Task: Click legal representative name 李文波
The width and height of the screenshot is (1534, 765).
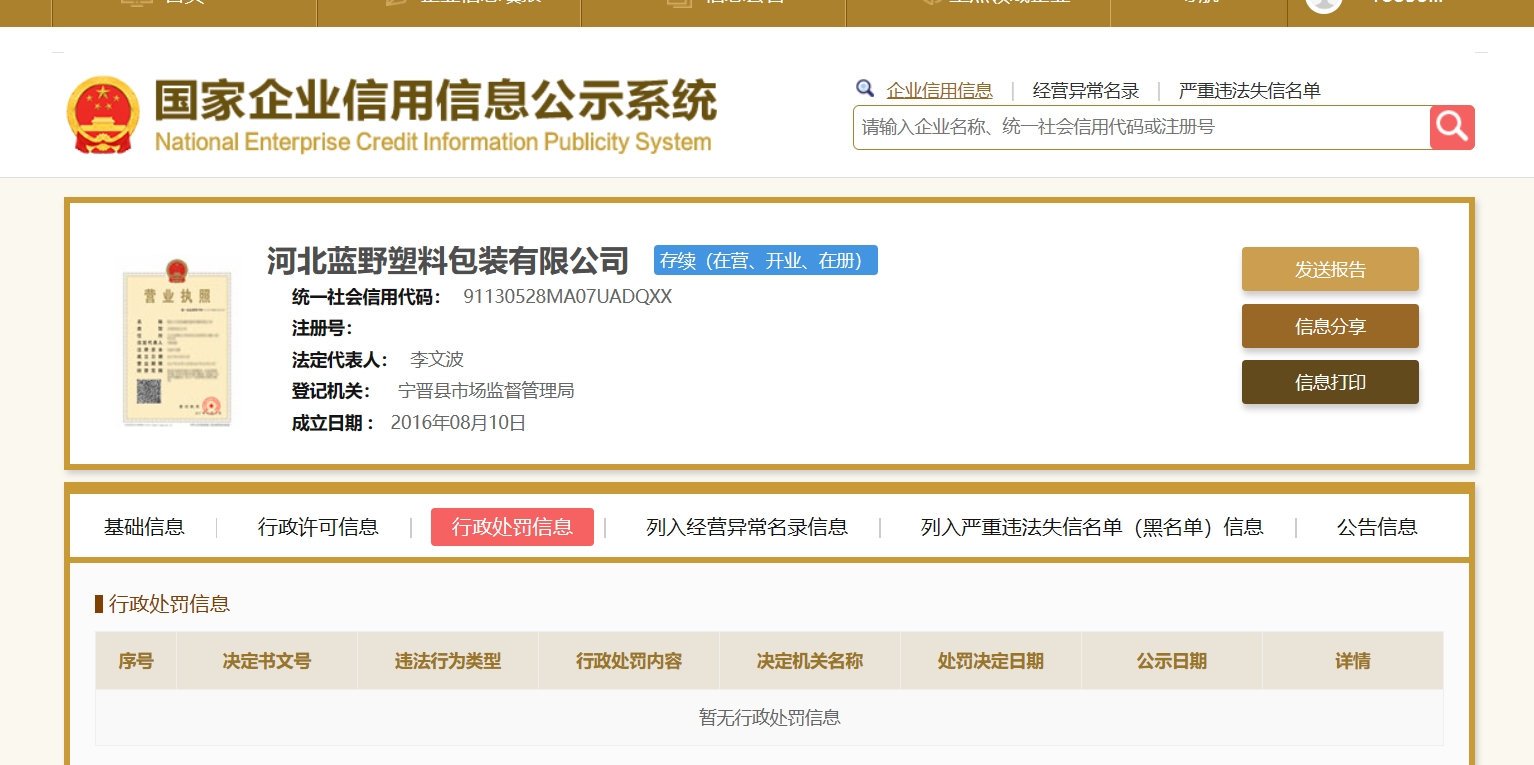Action: coord(437,359)
